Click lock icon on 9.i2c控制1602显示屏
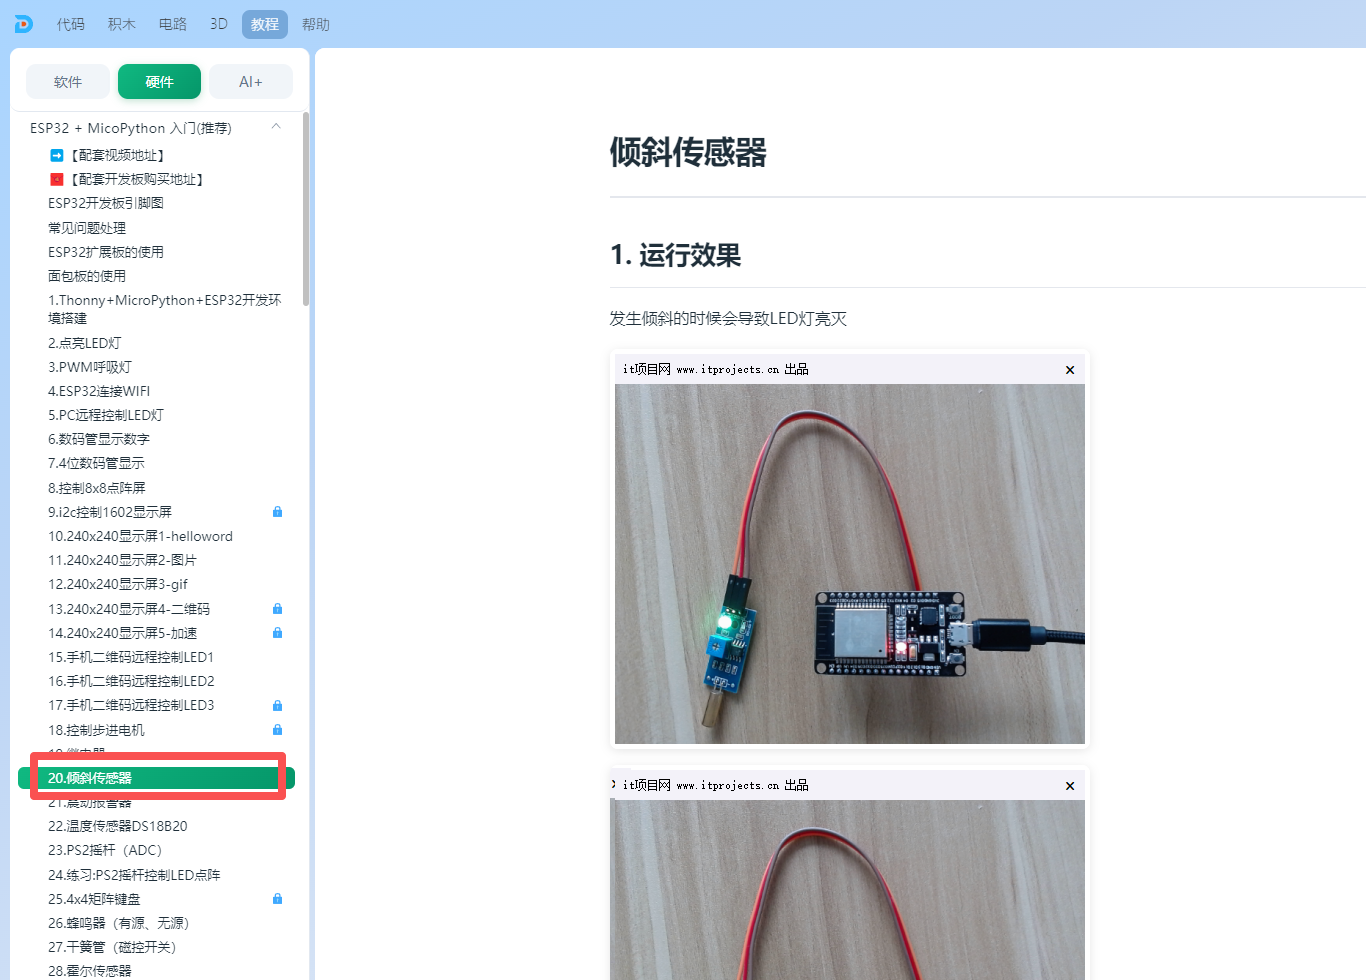Viewport: 1366px width, 980px height. coord(278,512)
